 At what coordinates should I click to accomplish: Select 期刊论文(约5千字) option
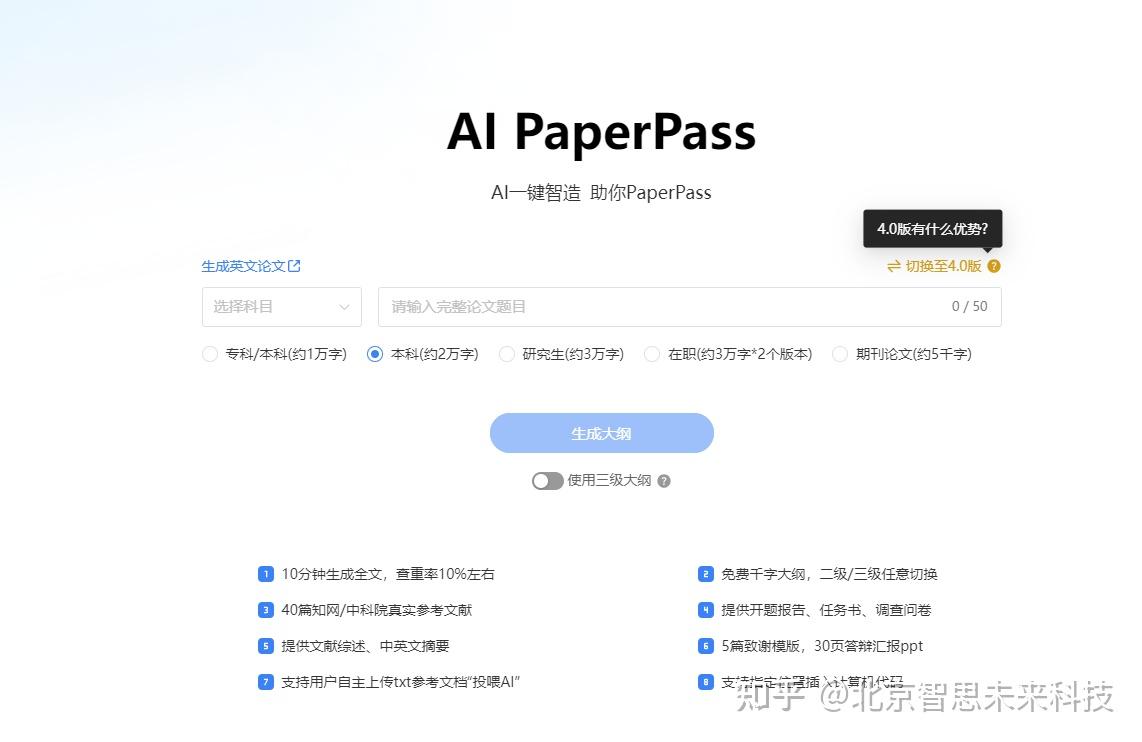[x=840, y=354]
